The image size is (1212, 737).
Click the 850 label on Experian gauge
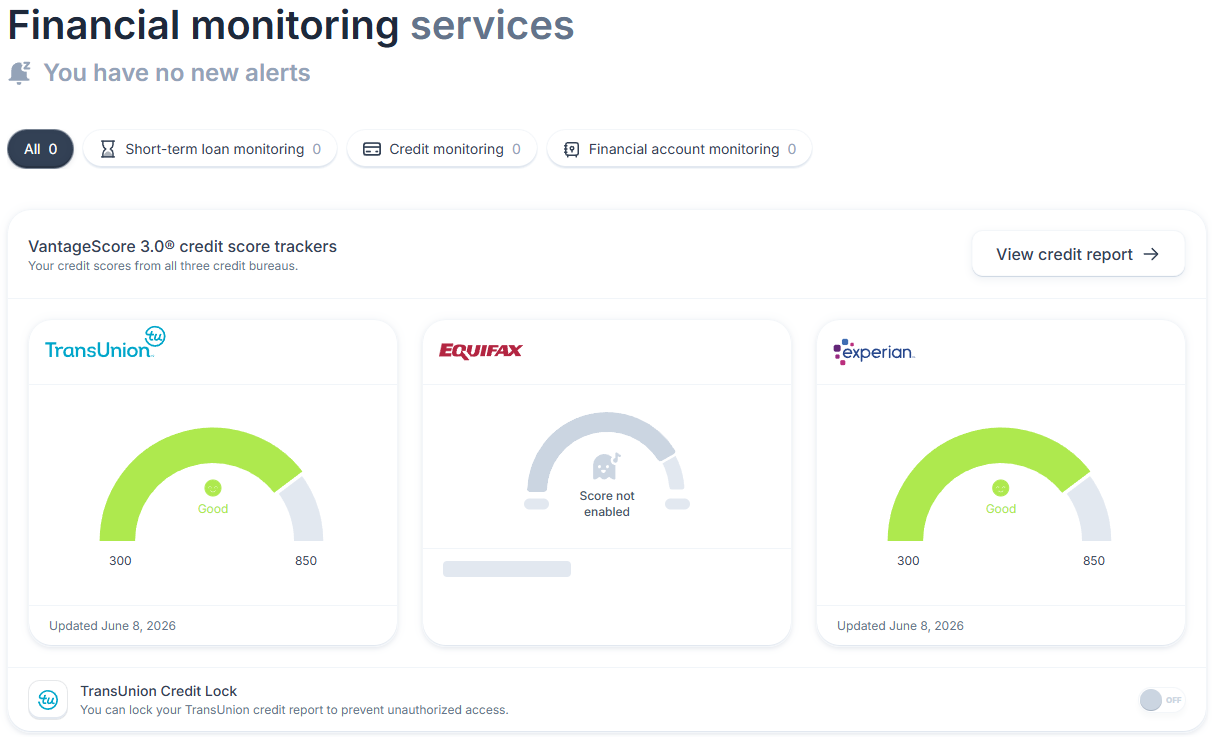pyautogui.click(x=1094, y=561)
